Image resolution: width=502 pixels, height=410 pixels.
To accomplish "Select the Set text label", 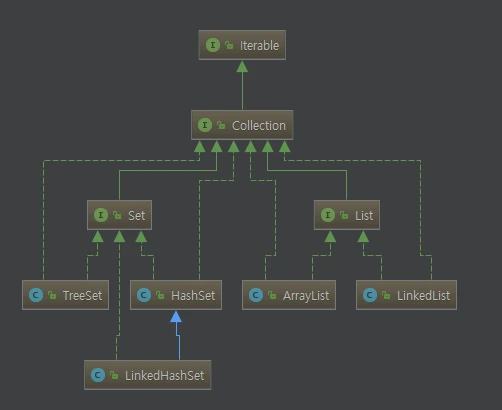I will 137,216.
